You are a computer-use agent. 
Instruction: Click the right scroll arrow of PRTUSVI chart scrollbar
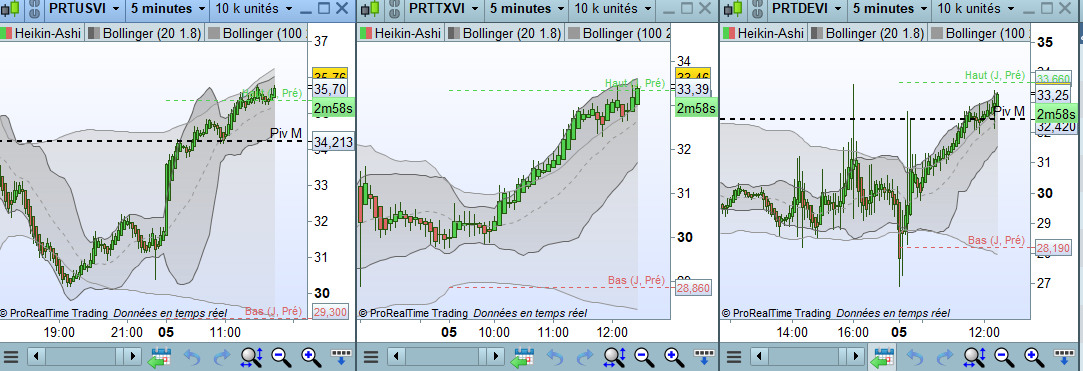point(133,357)
